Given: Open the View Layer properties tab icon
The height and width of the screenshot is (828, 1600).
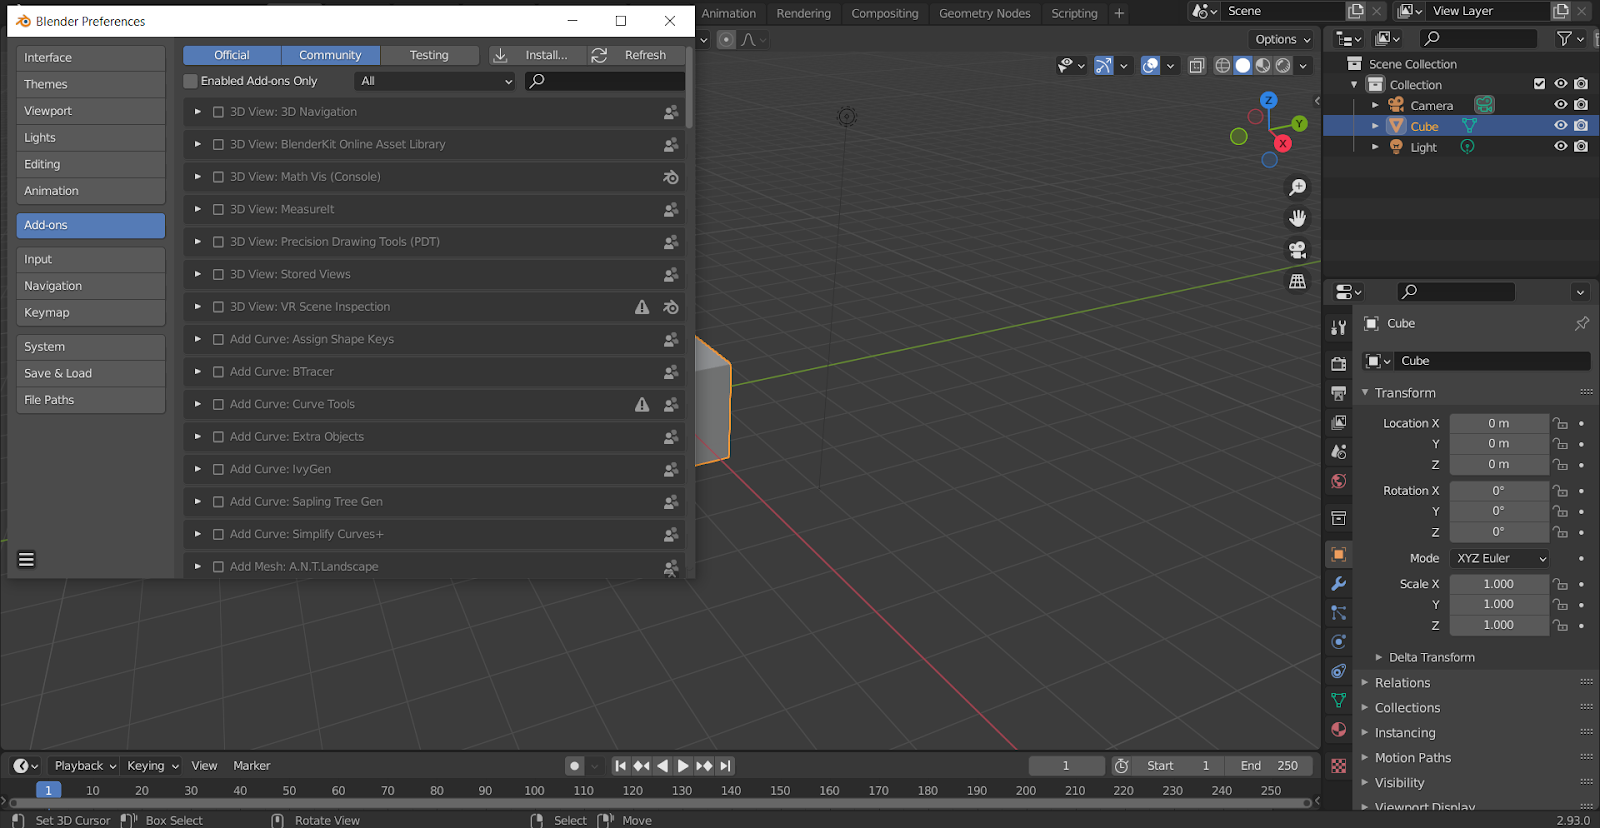Looking at the screenshot, I should [x=1338, y=422].
